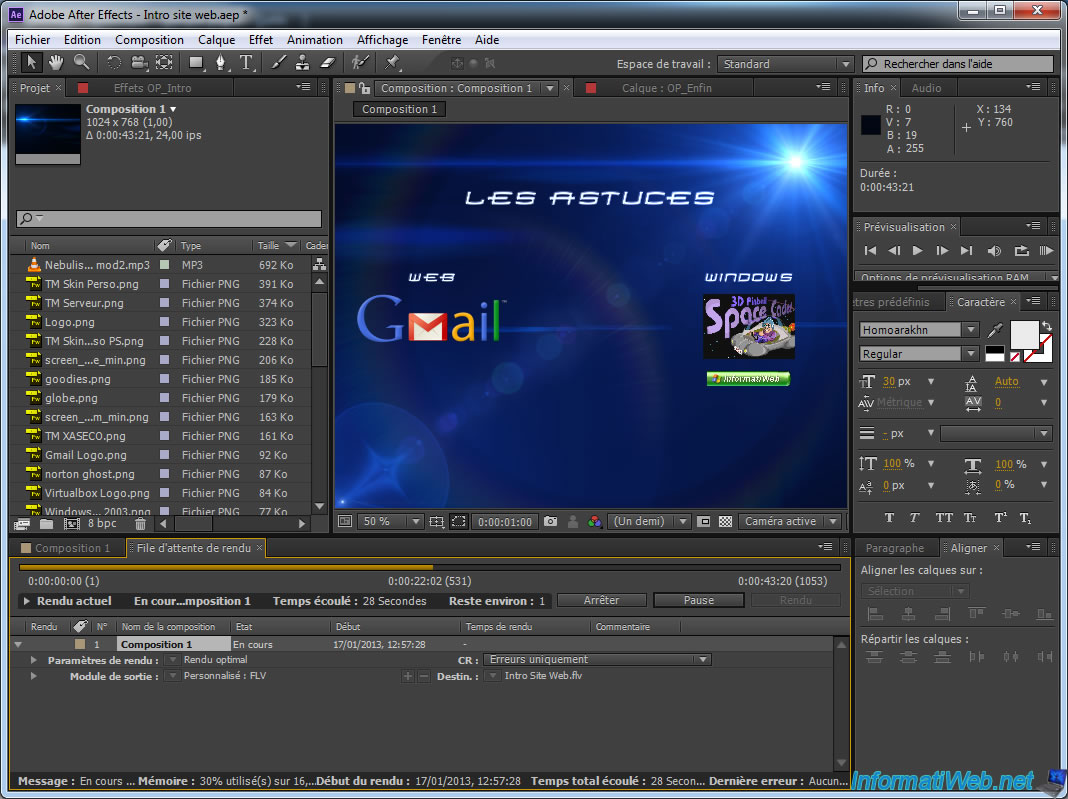Viewport: 1068px width, 799px height.
Task: Switch to the Paragraphe tab
Action: click(895, 548)
